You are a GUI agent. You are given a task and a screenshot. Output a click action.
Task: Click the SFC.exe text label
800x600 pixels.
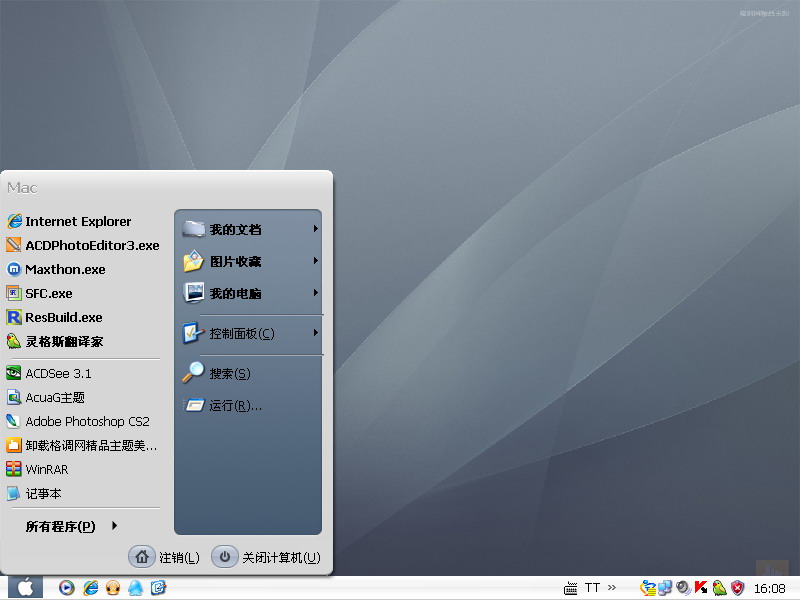click(x=49, y=293)
